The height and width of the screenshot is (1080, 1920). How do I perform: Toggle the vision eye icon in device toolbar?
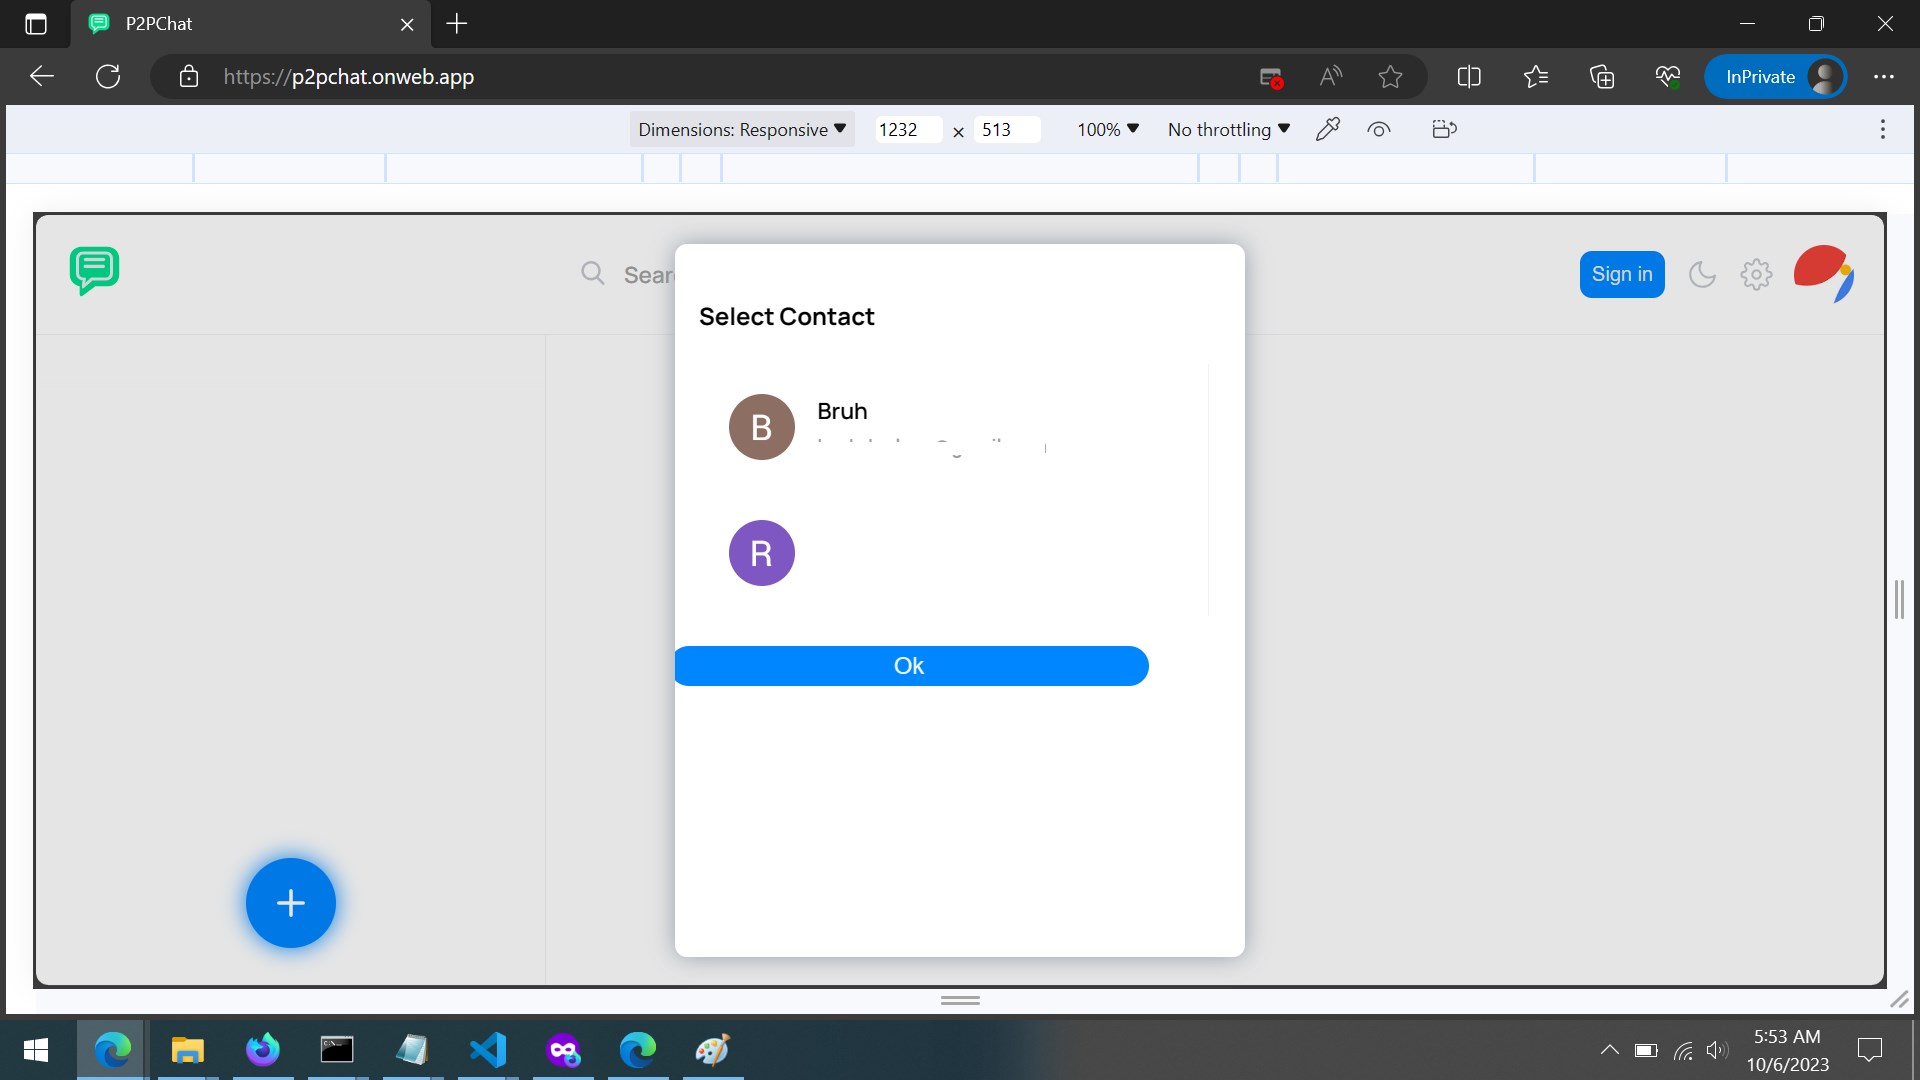click(1378, 130)
